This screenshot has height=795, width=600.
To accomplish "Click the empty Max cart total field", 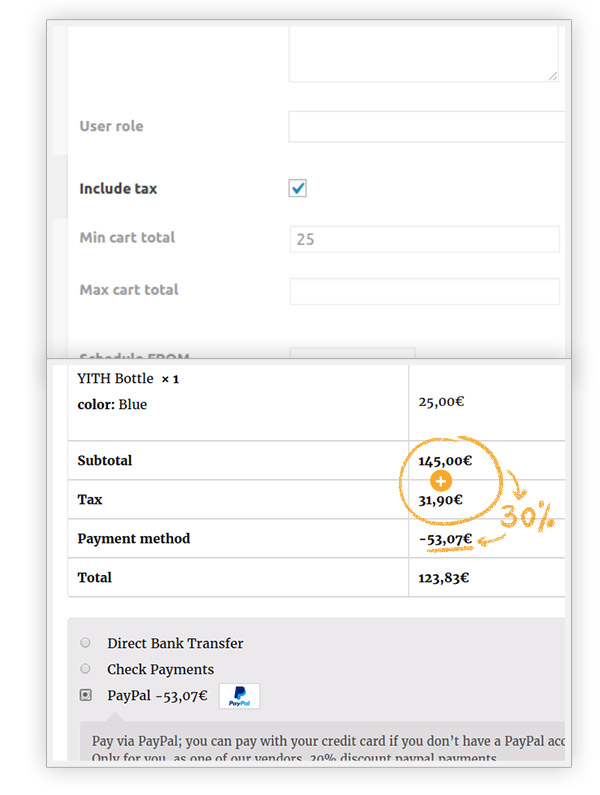I will pyautogui.click(x=424, y=291).
